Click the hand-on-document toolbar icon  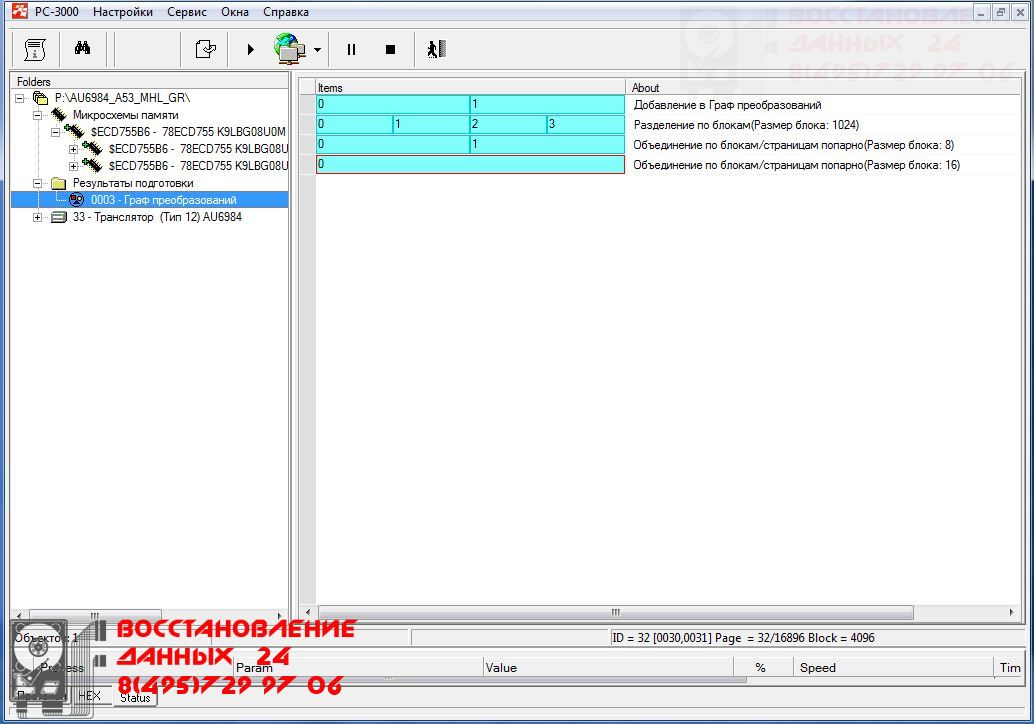pyautogui.click(x=205, y=49)
